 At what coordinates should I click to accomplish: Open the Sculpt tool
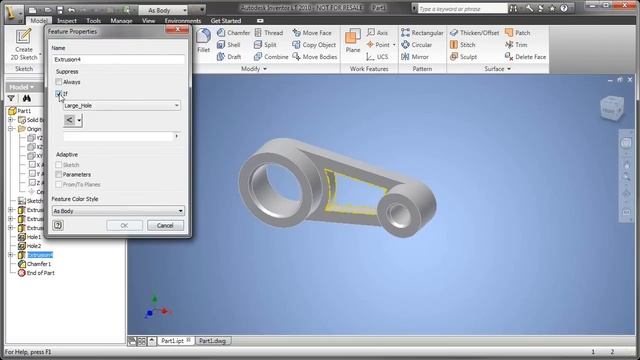(x=463, y=57)
